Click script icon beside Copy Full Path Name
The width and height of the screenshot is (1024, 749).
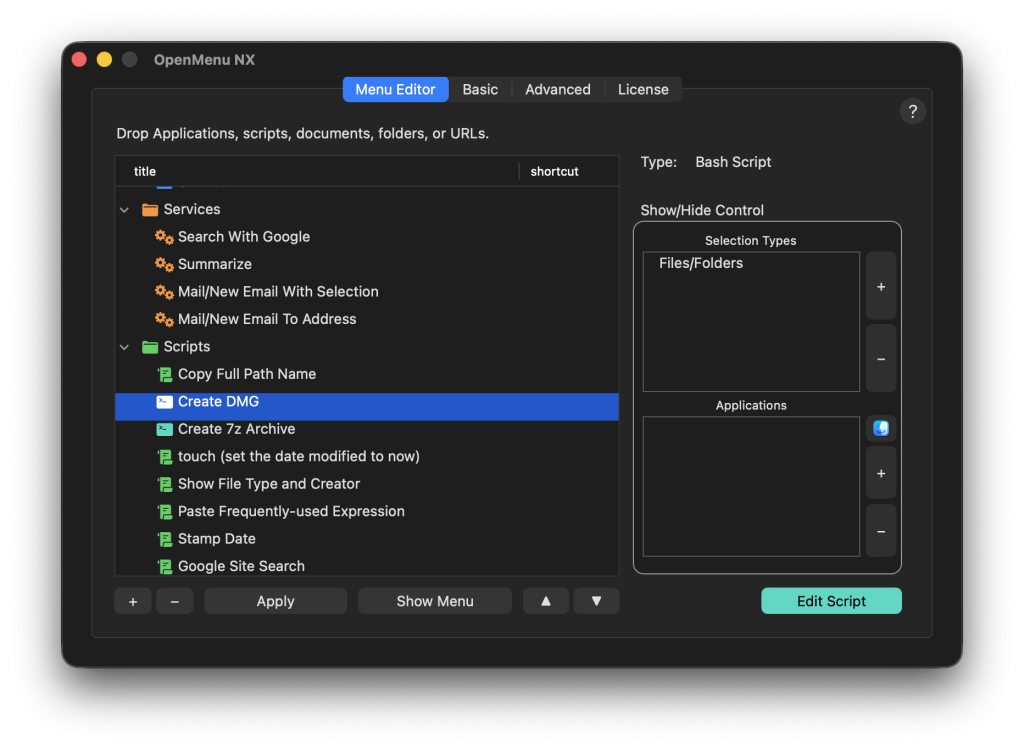165,374
